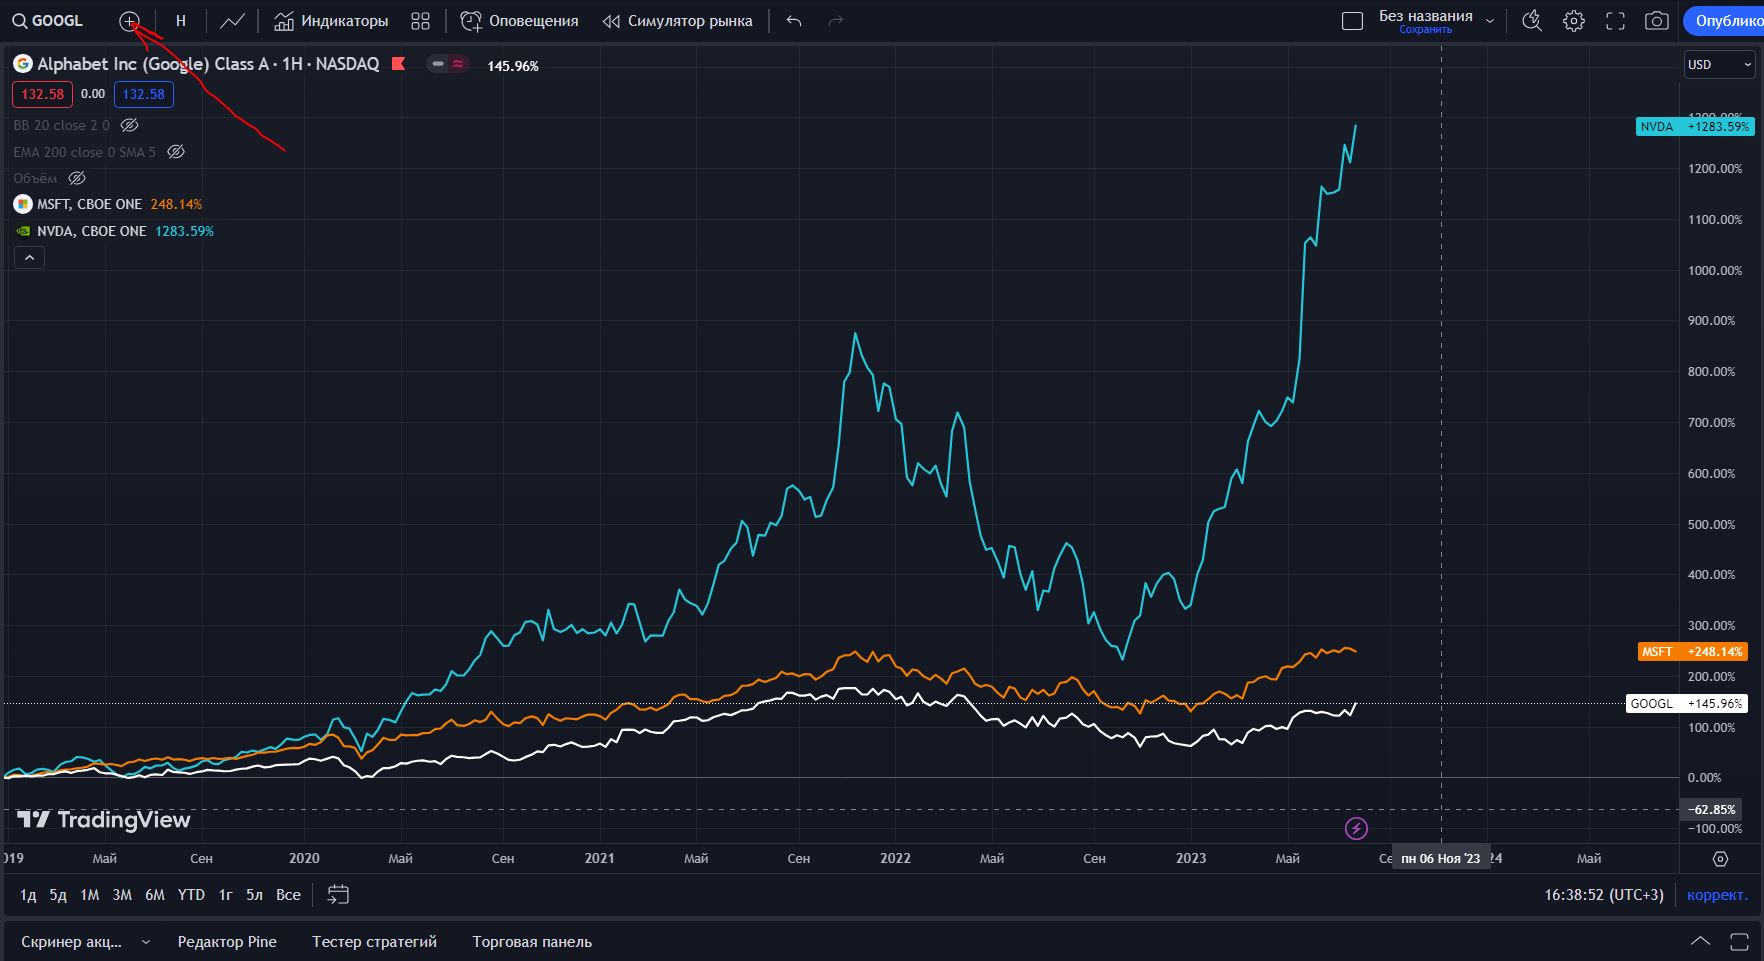Show the hidden BB 20 indicator

pos(129,125)
